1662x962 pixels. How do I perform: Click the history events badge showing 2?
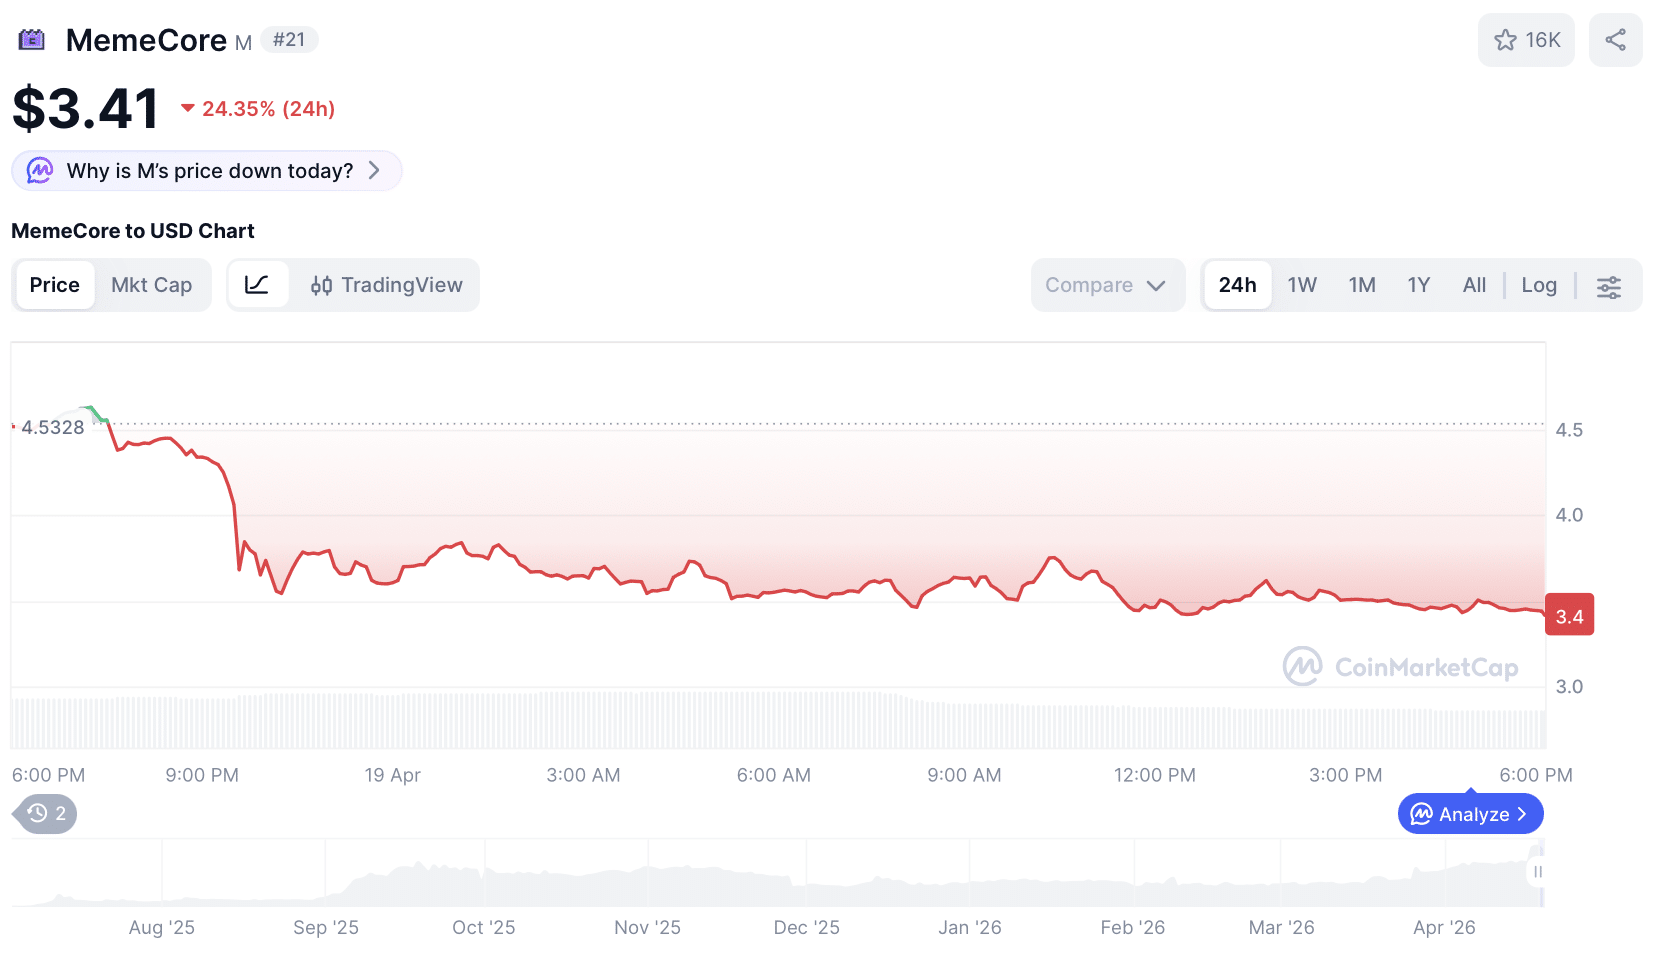click(47, 814)
